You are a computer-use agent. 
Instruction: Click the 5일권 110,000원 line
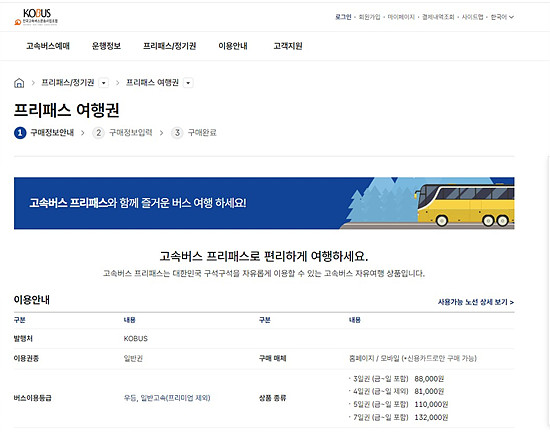(x=398, y=404)
